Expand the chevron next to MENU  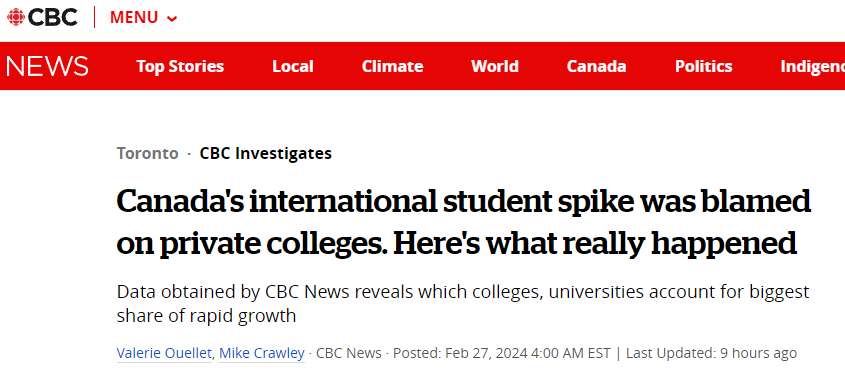tap(172, 19)
